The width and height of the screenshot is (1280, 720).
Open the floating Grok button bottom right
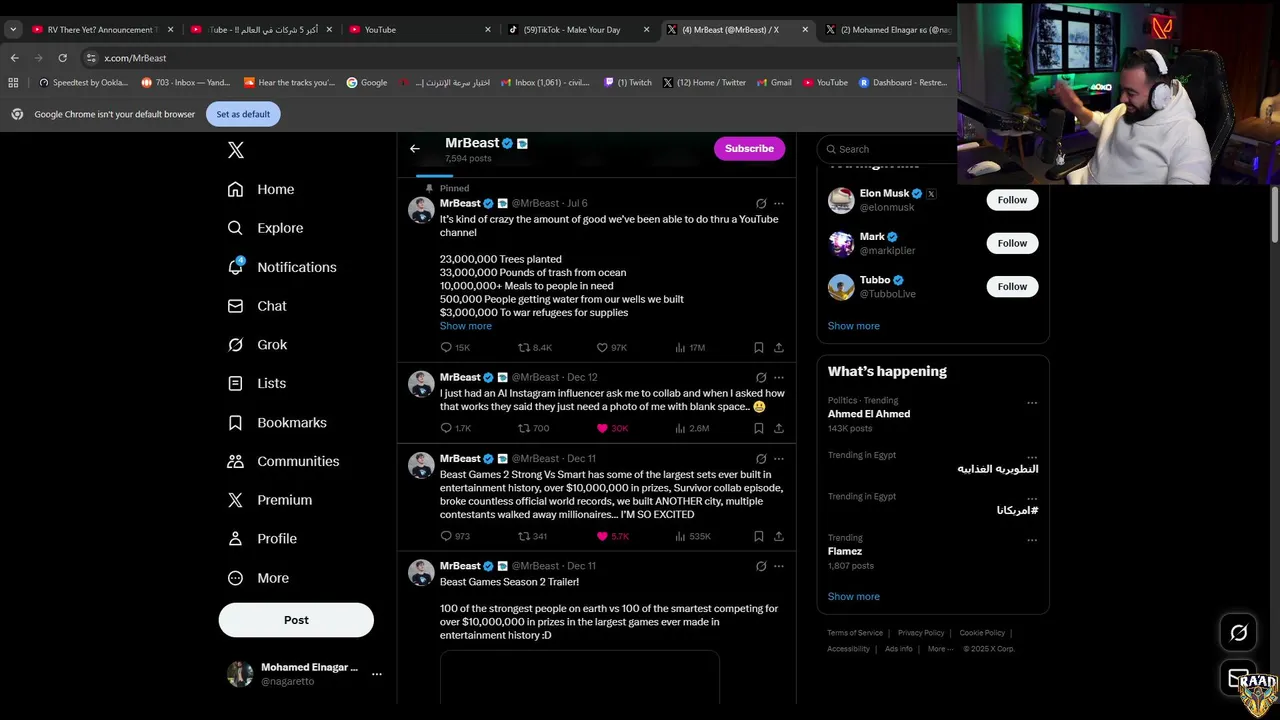1238,632
